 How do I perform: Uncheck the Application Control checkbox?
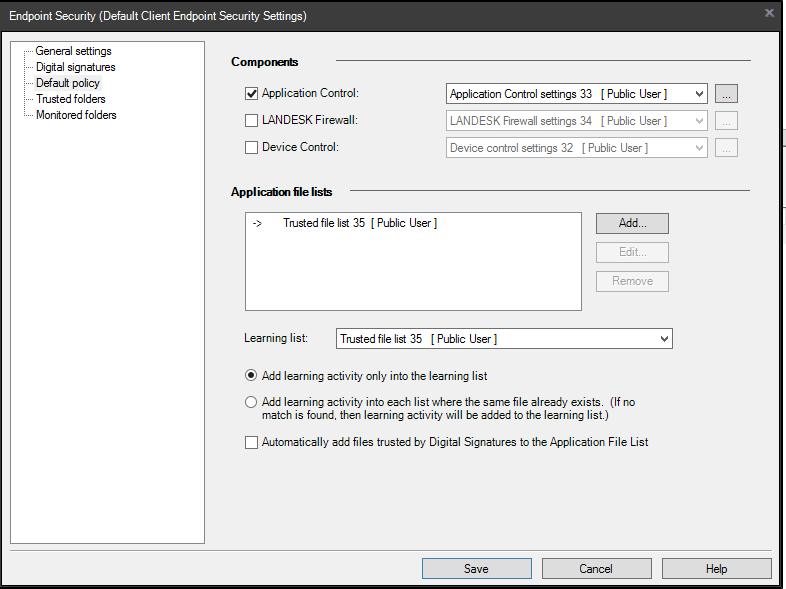(252, 94)
